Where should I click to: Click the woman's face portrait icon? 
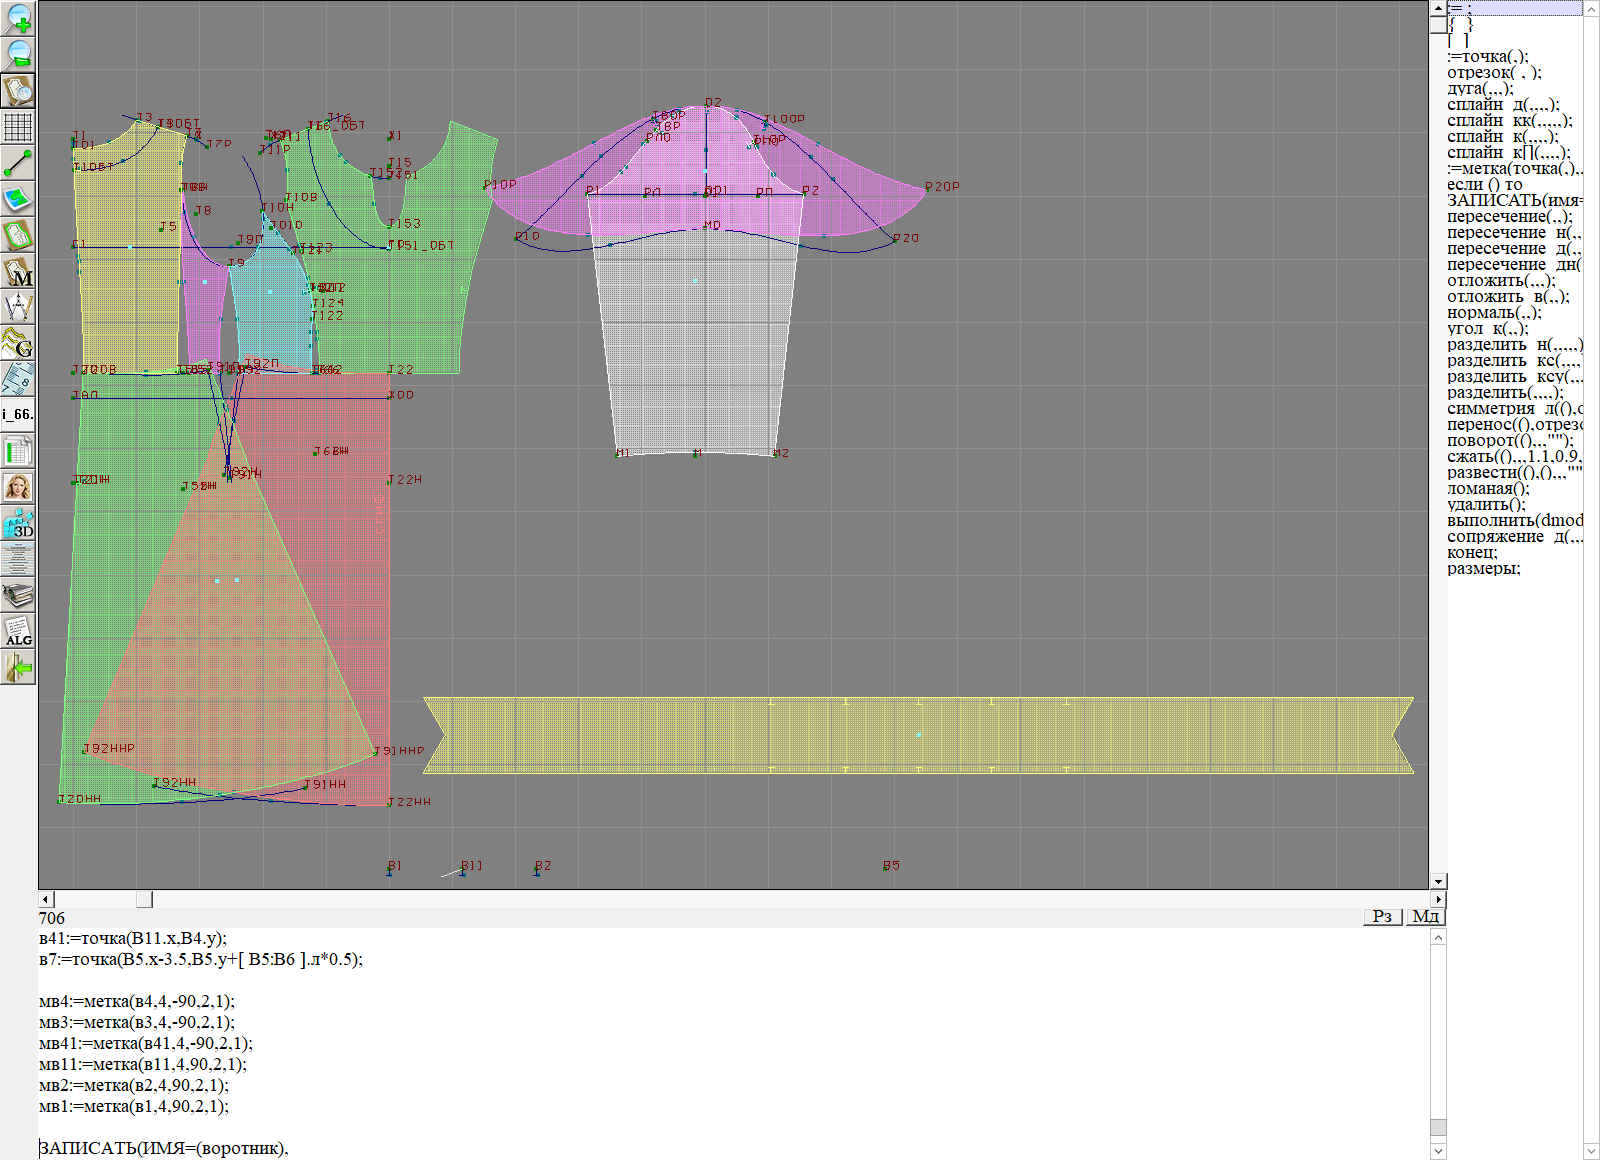18,487
